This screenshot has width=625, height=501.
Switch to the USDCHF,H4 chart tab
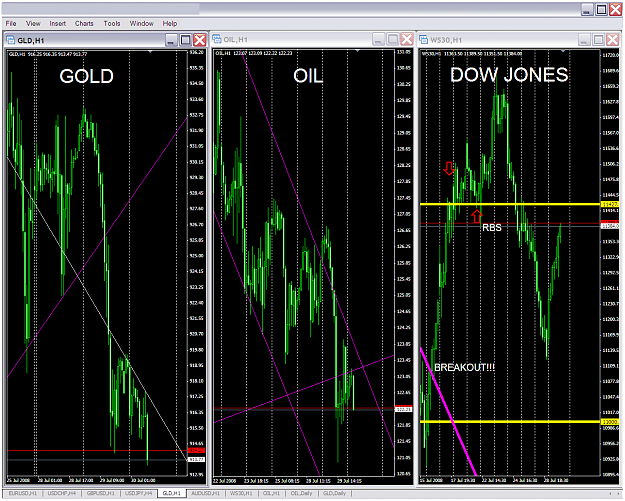click(61, 493)
